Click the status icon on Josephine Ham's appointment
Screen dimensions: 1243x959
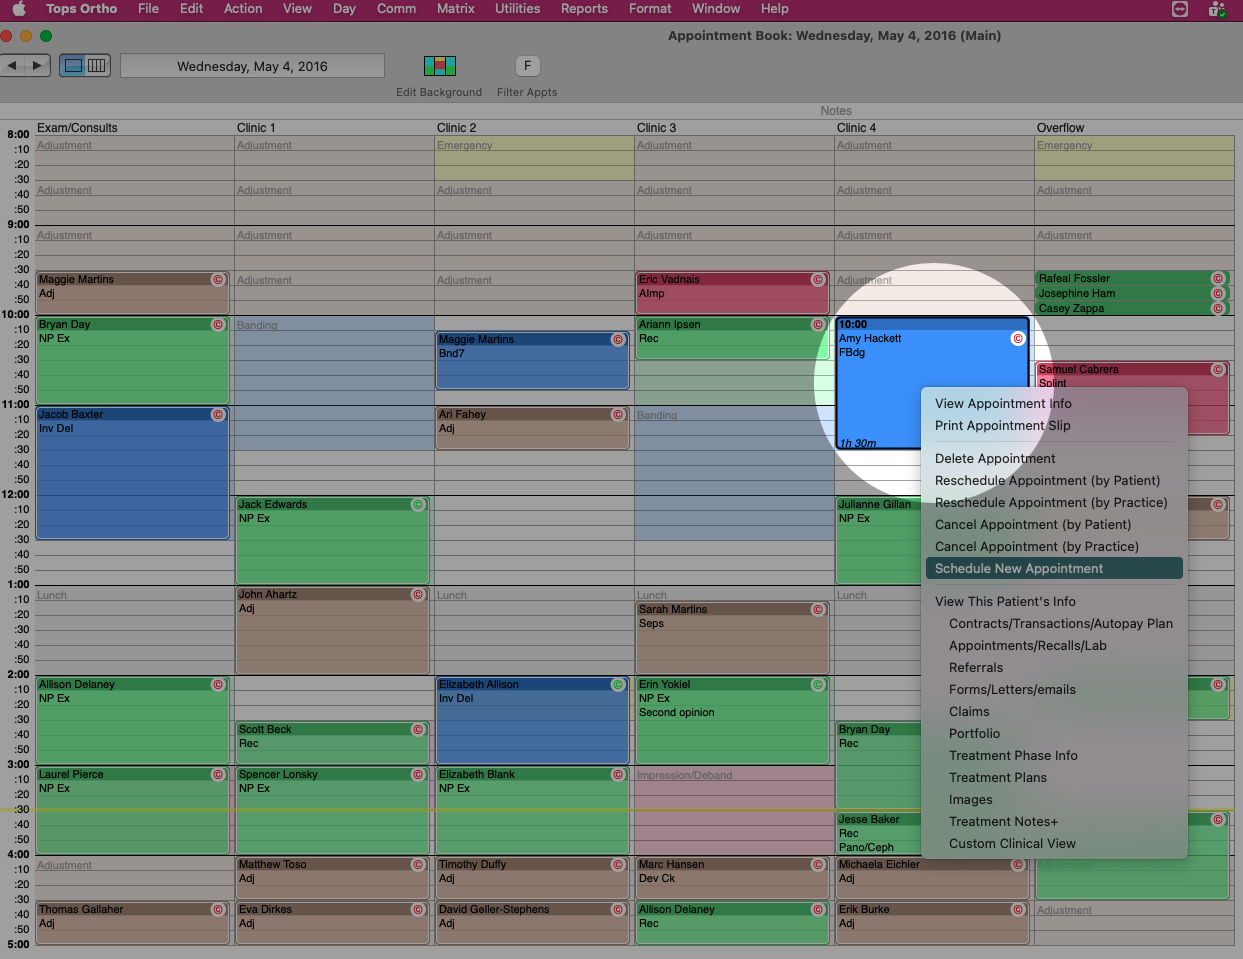pos(1218,294)
